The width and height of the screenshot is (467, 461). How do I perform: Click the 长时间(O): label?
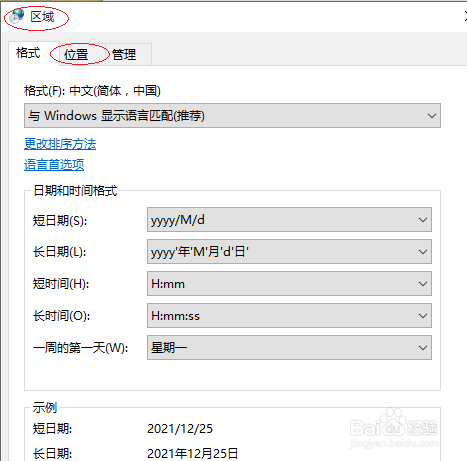click(x=61, y=316)
